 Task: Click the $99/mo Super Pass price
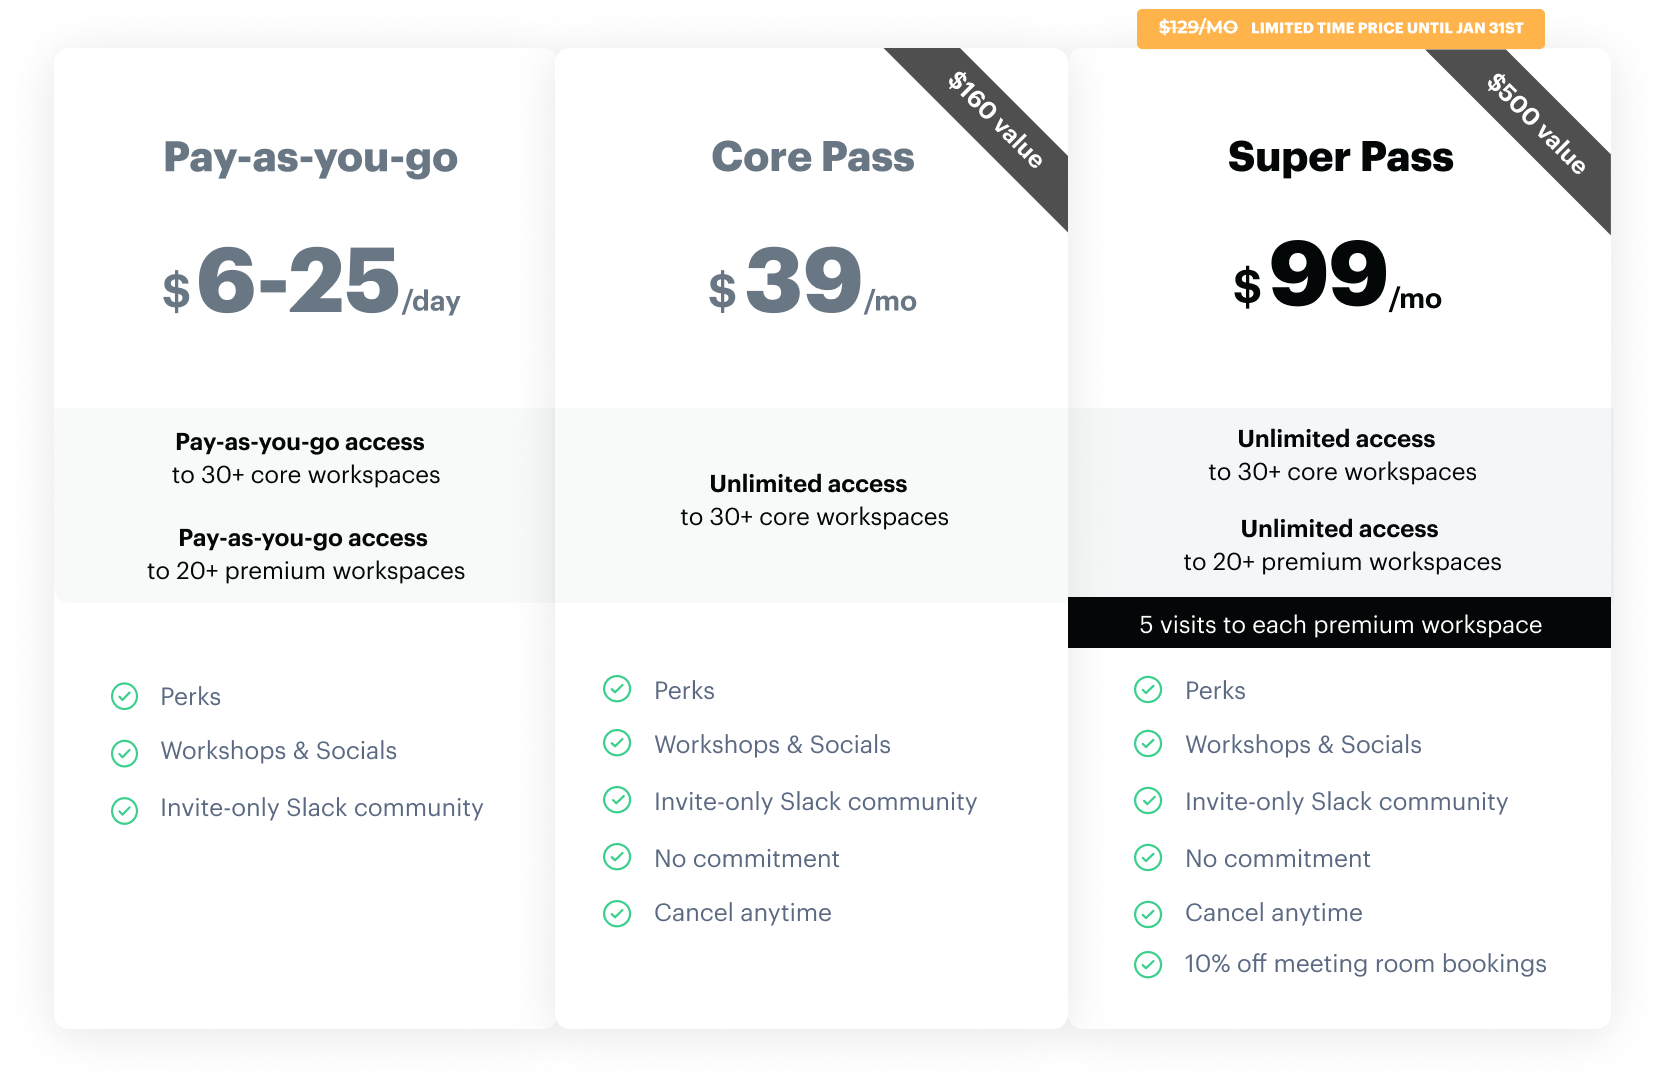click(1338, 275)
